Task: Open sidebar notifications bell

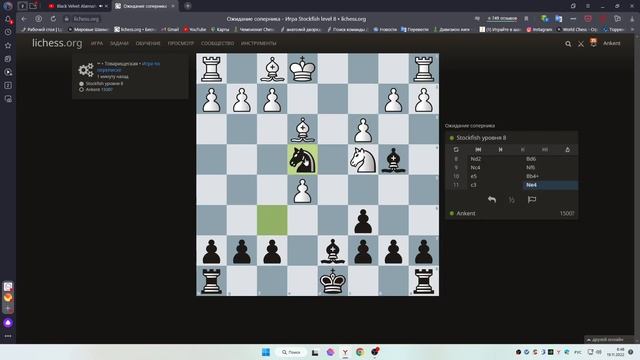Action: pos(8,19)
